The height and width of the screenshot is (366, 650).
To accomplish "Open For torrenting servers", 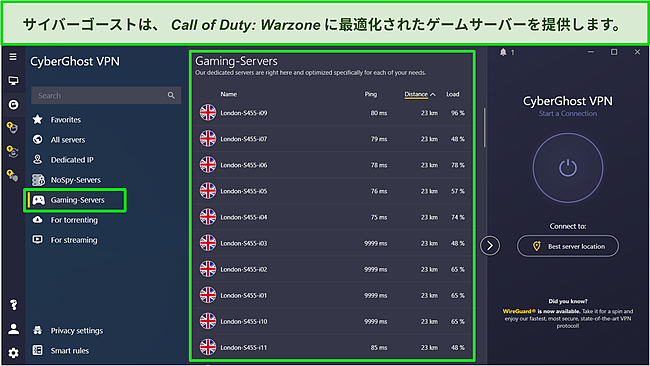I will (x=74, y=220).
